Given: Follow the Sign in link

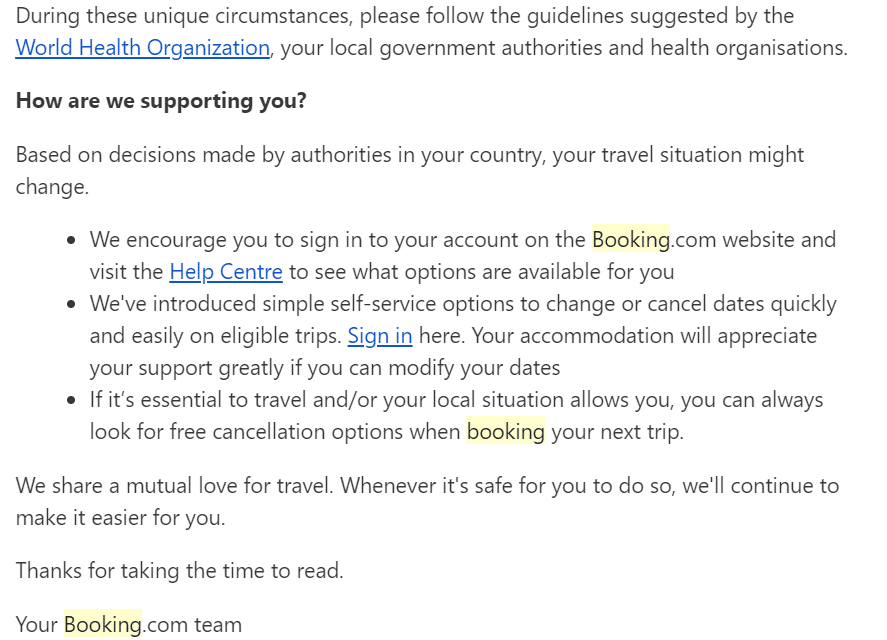Looking at the screenshot, I should 380,336.
